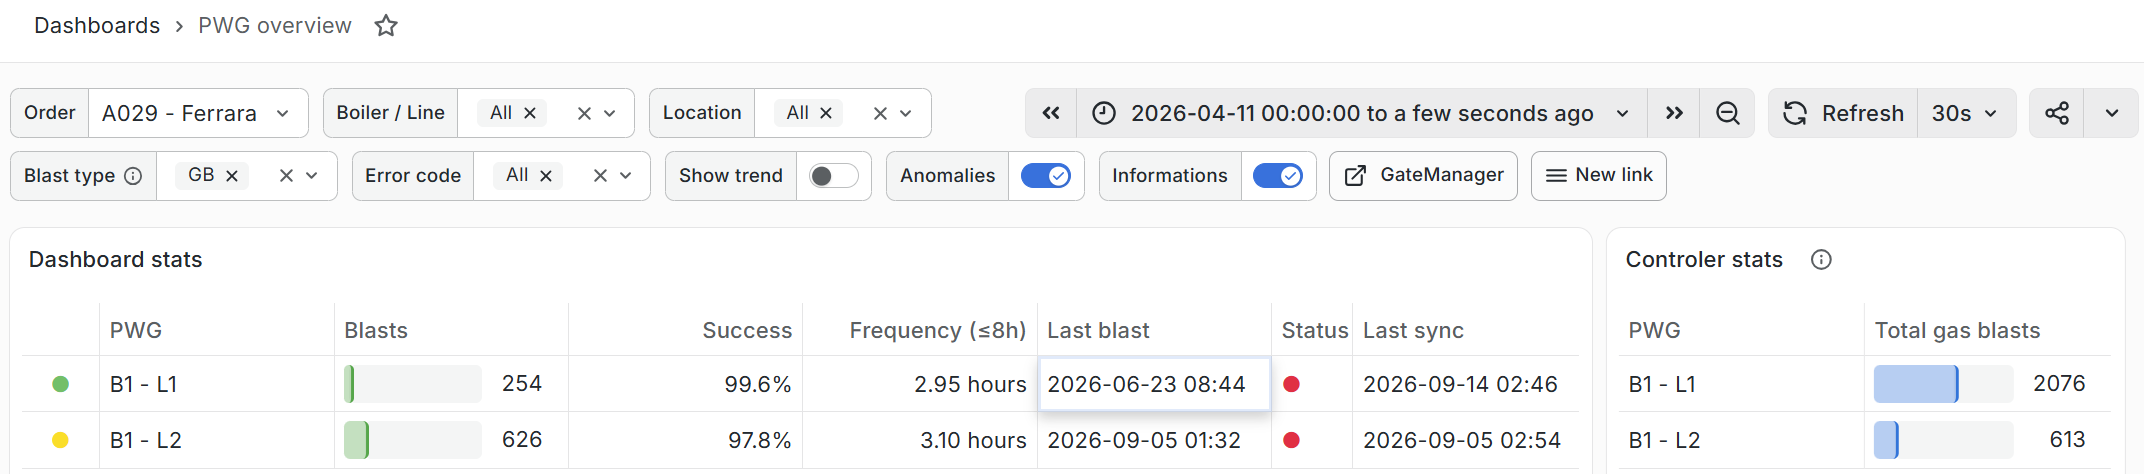Open the 30s refresh interval dropdown
Viewport: 2144px width, 474px height.
pos(1966,113)
